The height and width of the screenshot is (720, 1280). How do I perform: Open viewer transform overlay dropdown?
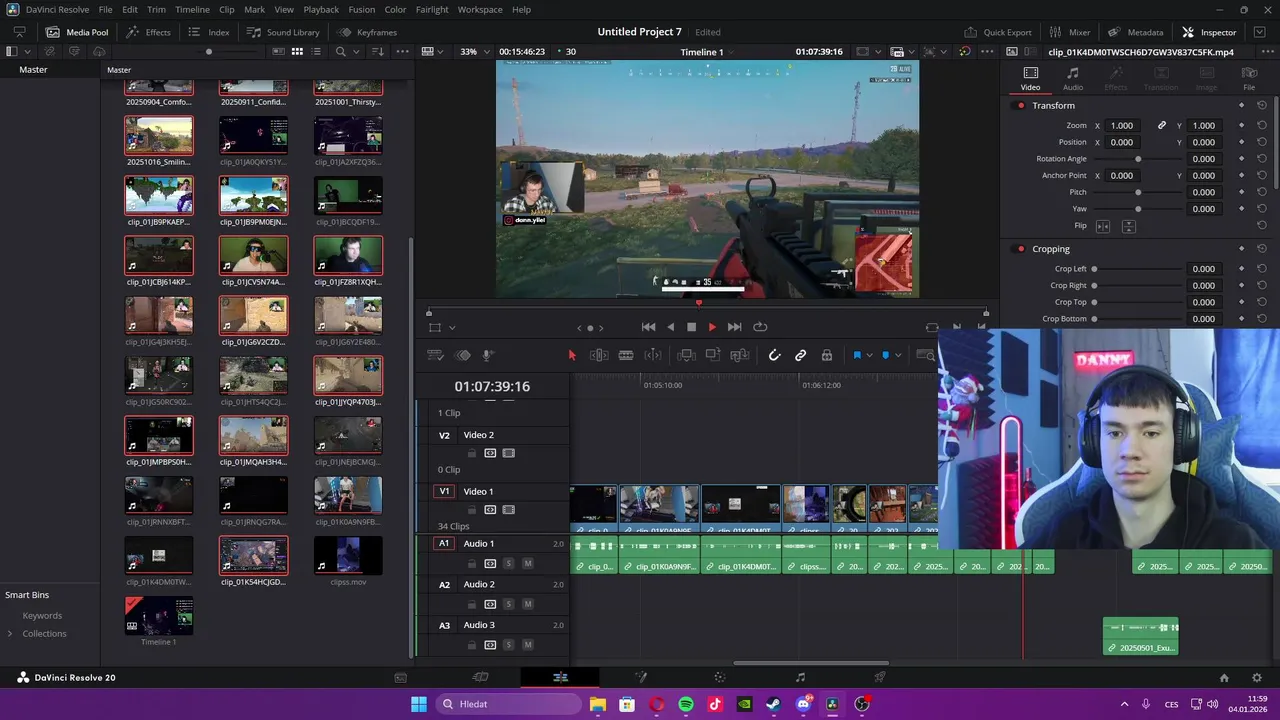(452, 327)
